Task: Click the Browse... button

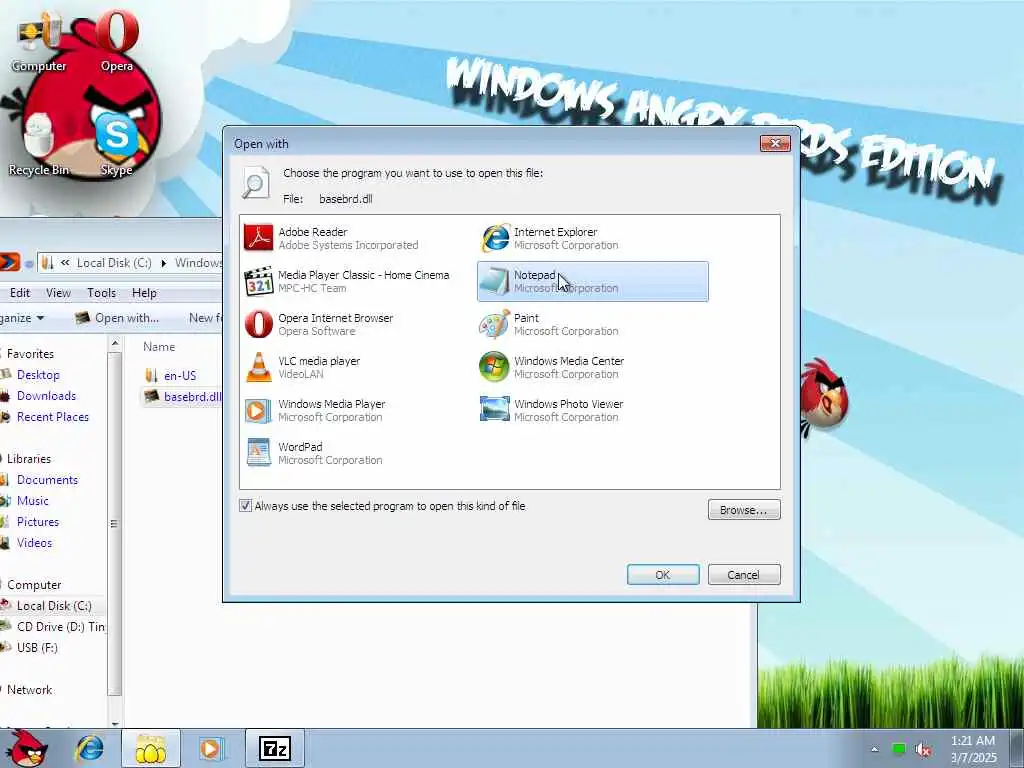Action: (x=744, y=510)
